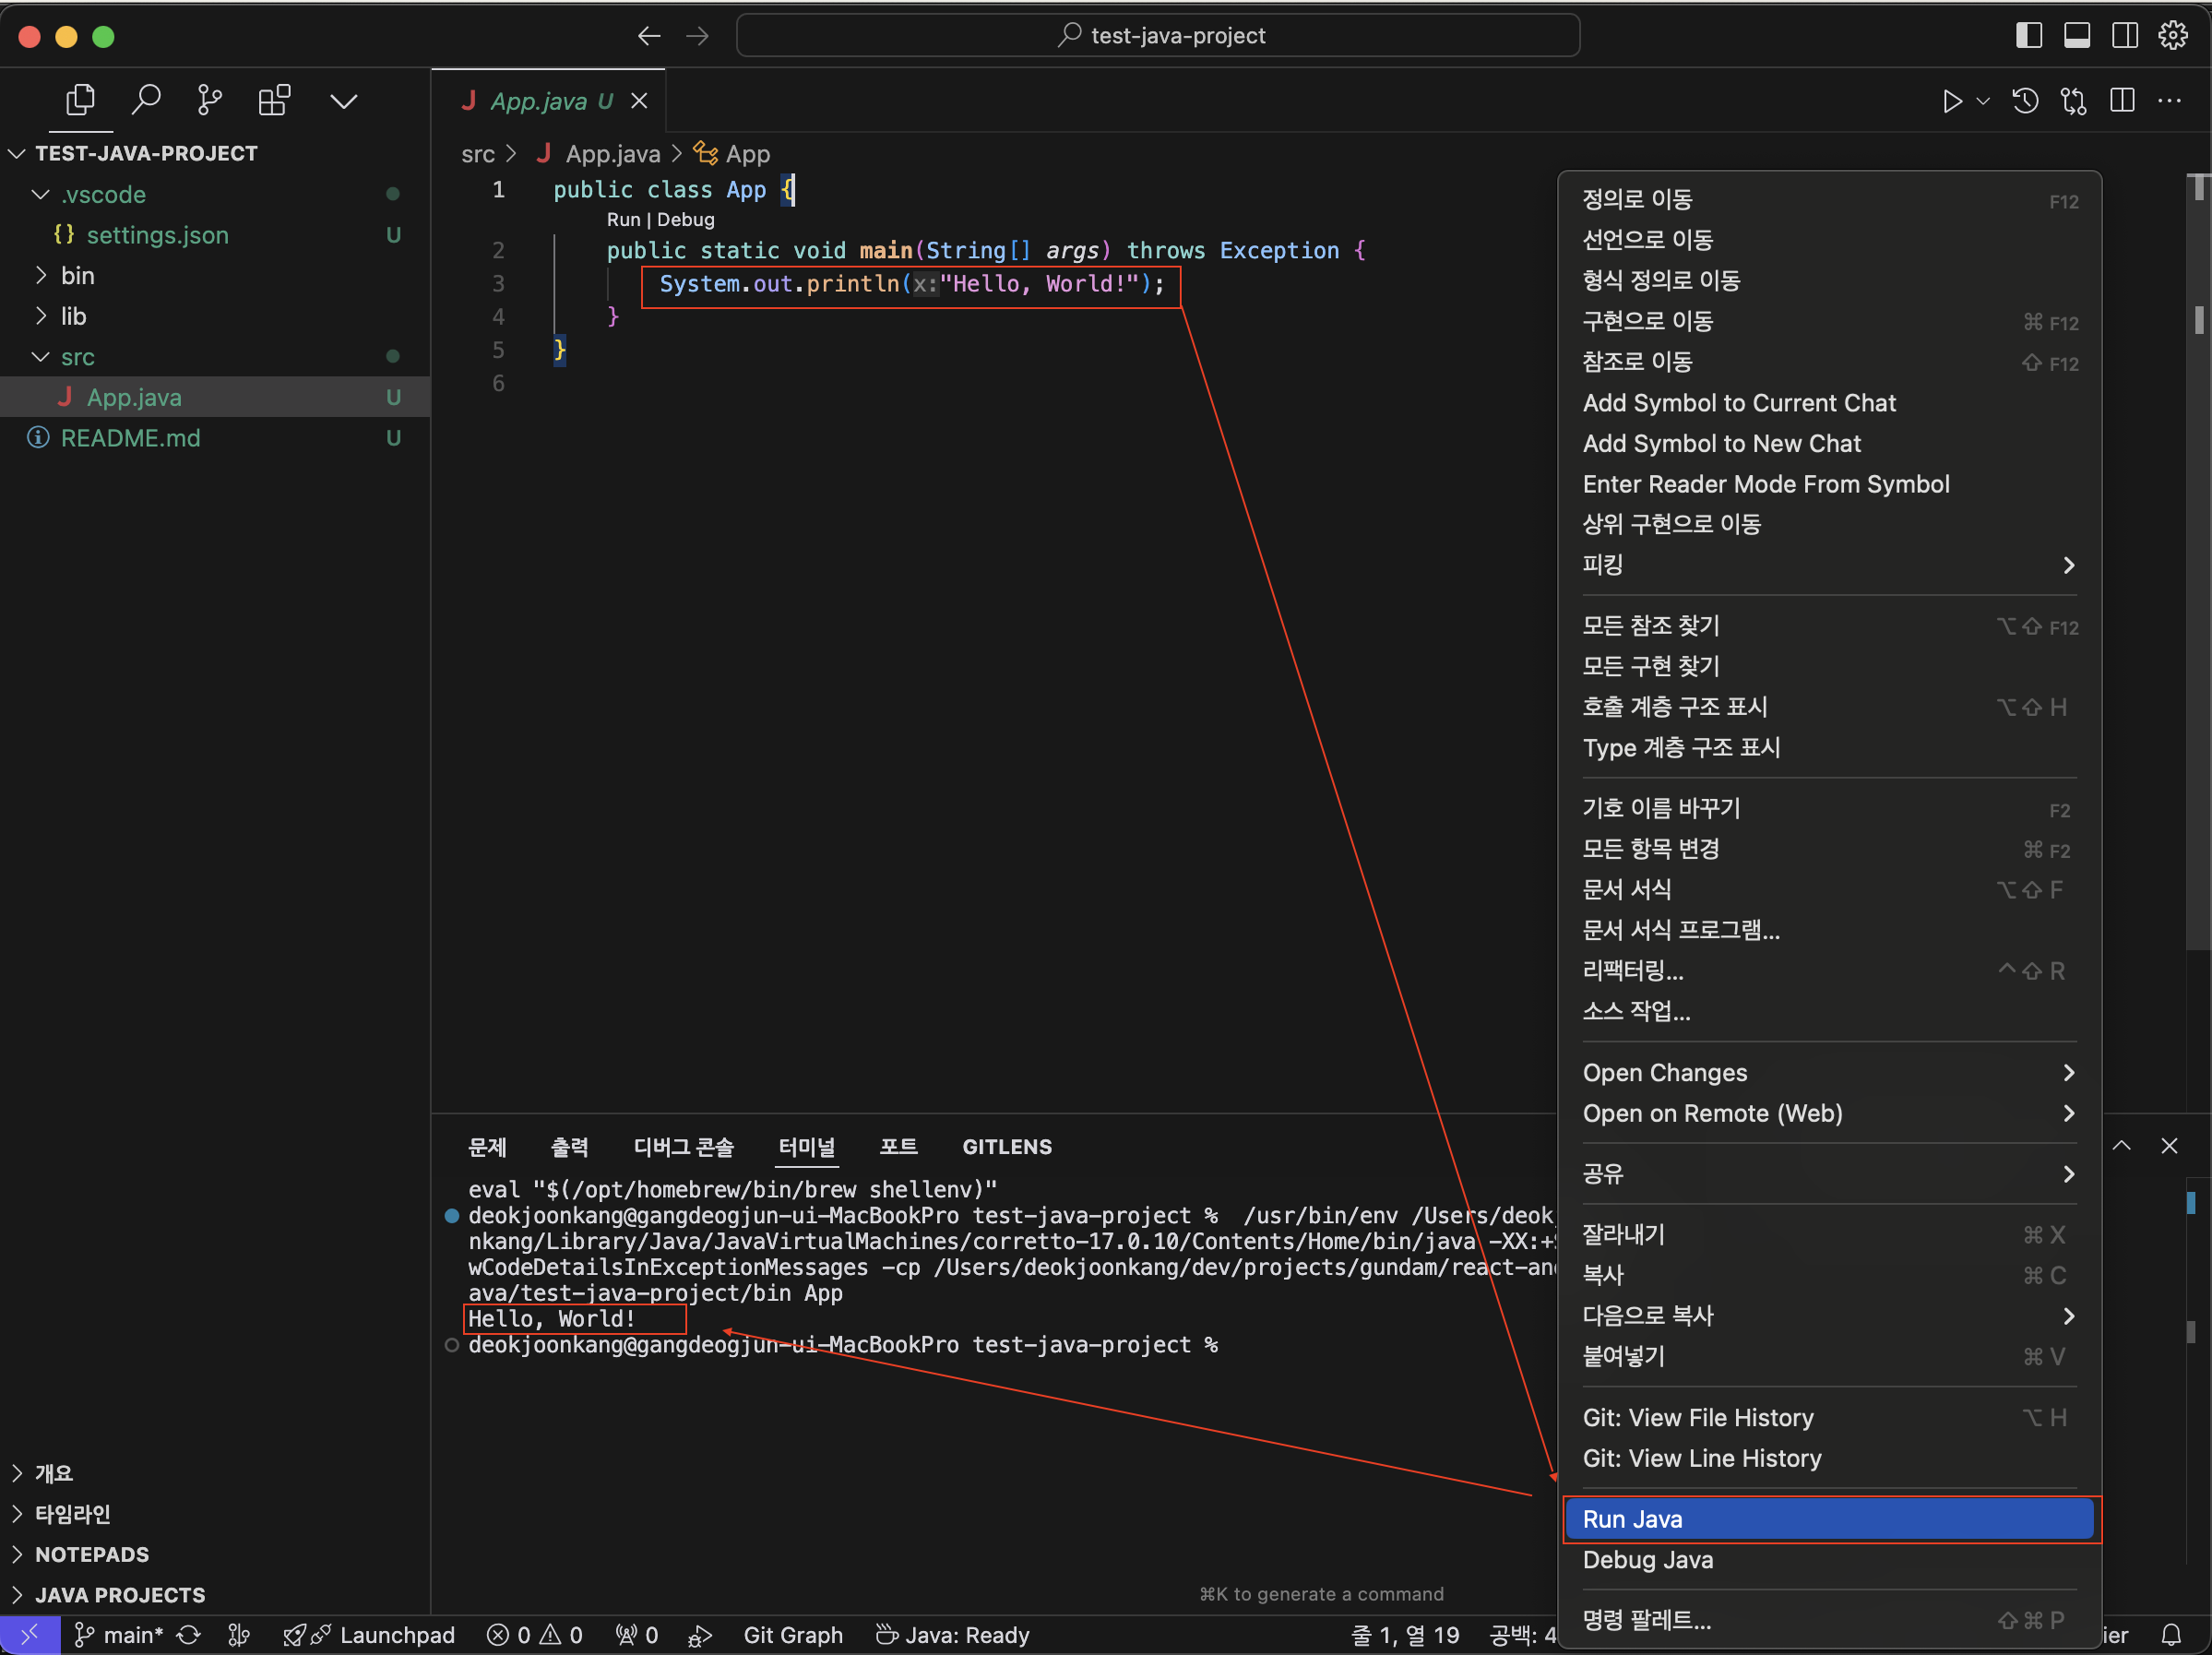The width and height of the screenshot is (2212, 1655).
Task: Open the Extensions view icon
Action: coord(274,100)
